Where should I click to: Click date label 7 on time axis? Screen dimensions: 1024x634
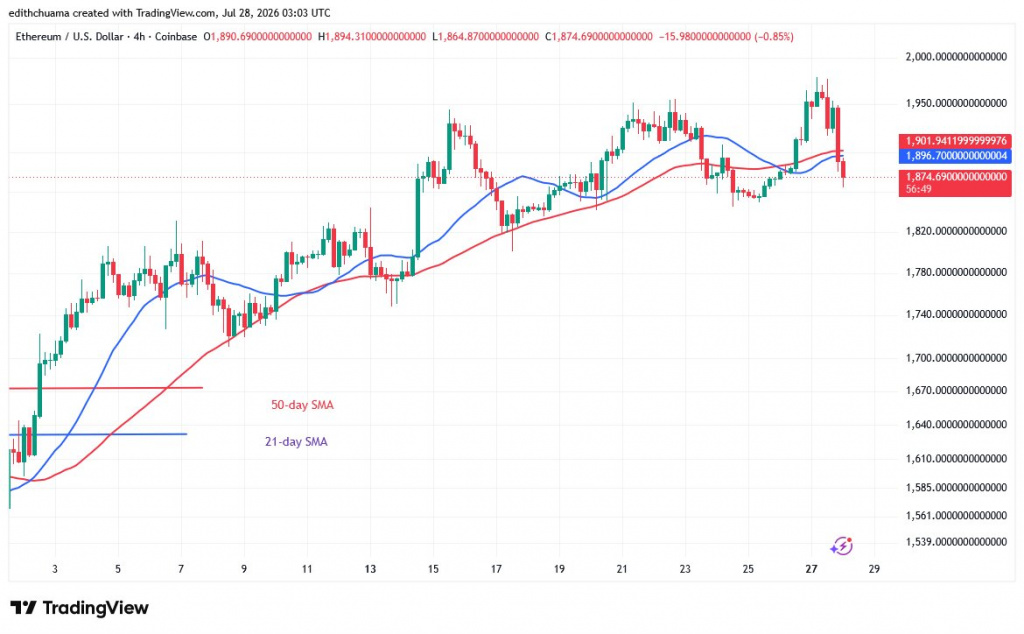pos(181,569)
